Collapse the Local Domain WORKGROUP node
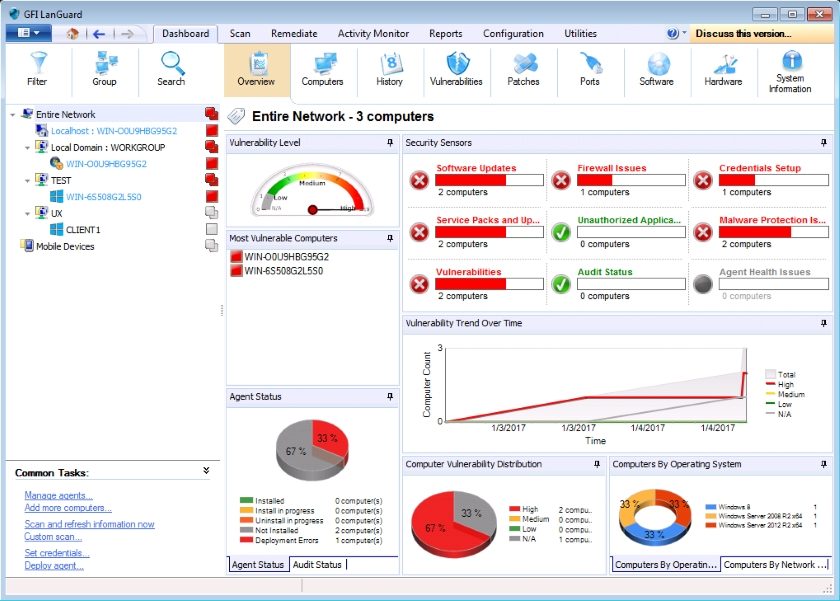 point(27,148)
